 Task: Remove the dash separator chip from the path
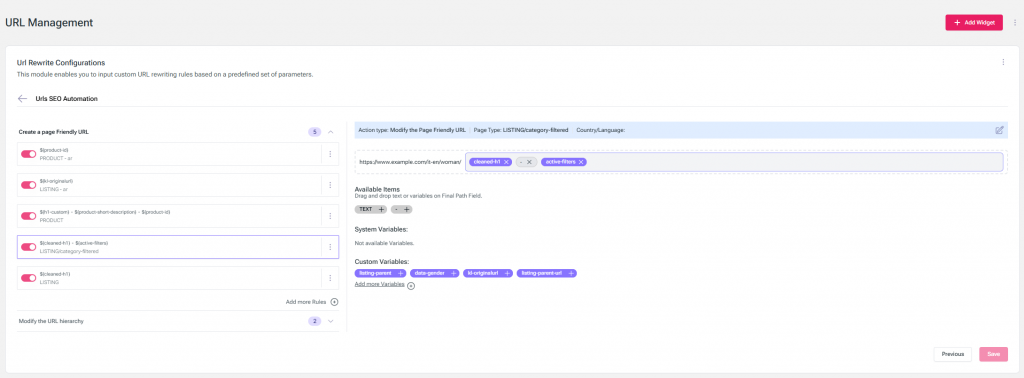pyautogui.click(x=530, y=162)
